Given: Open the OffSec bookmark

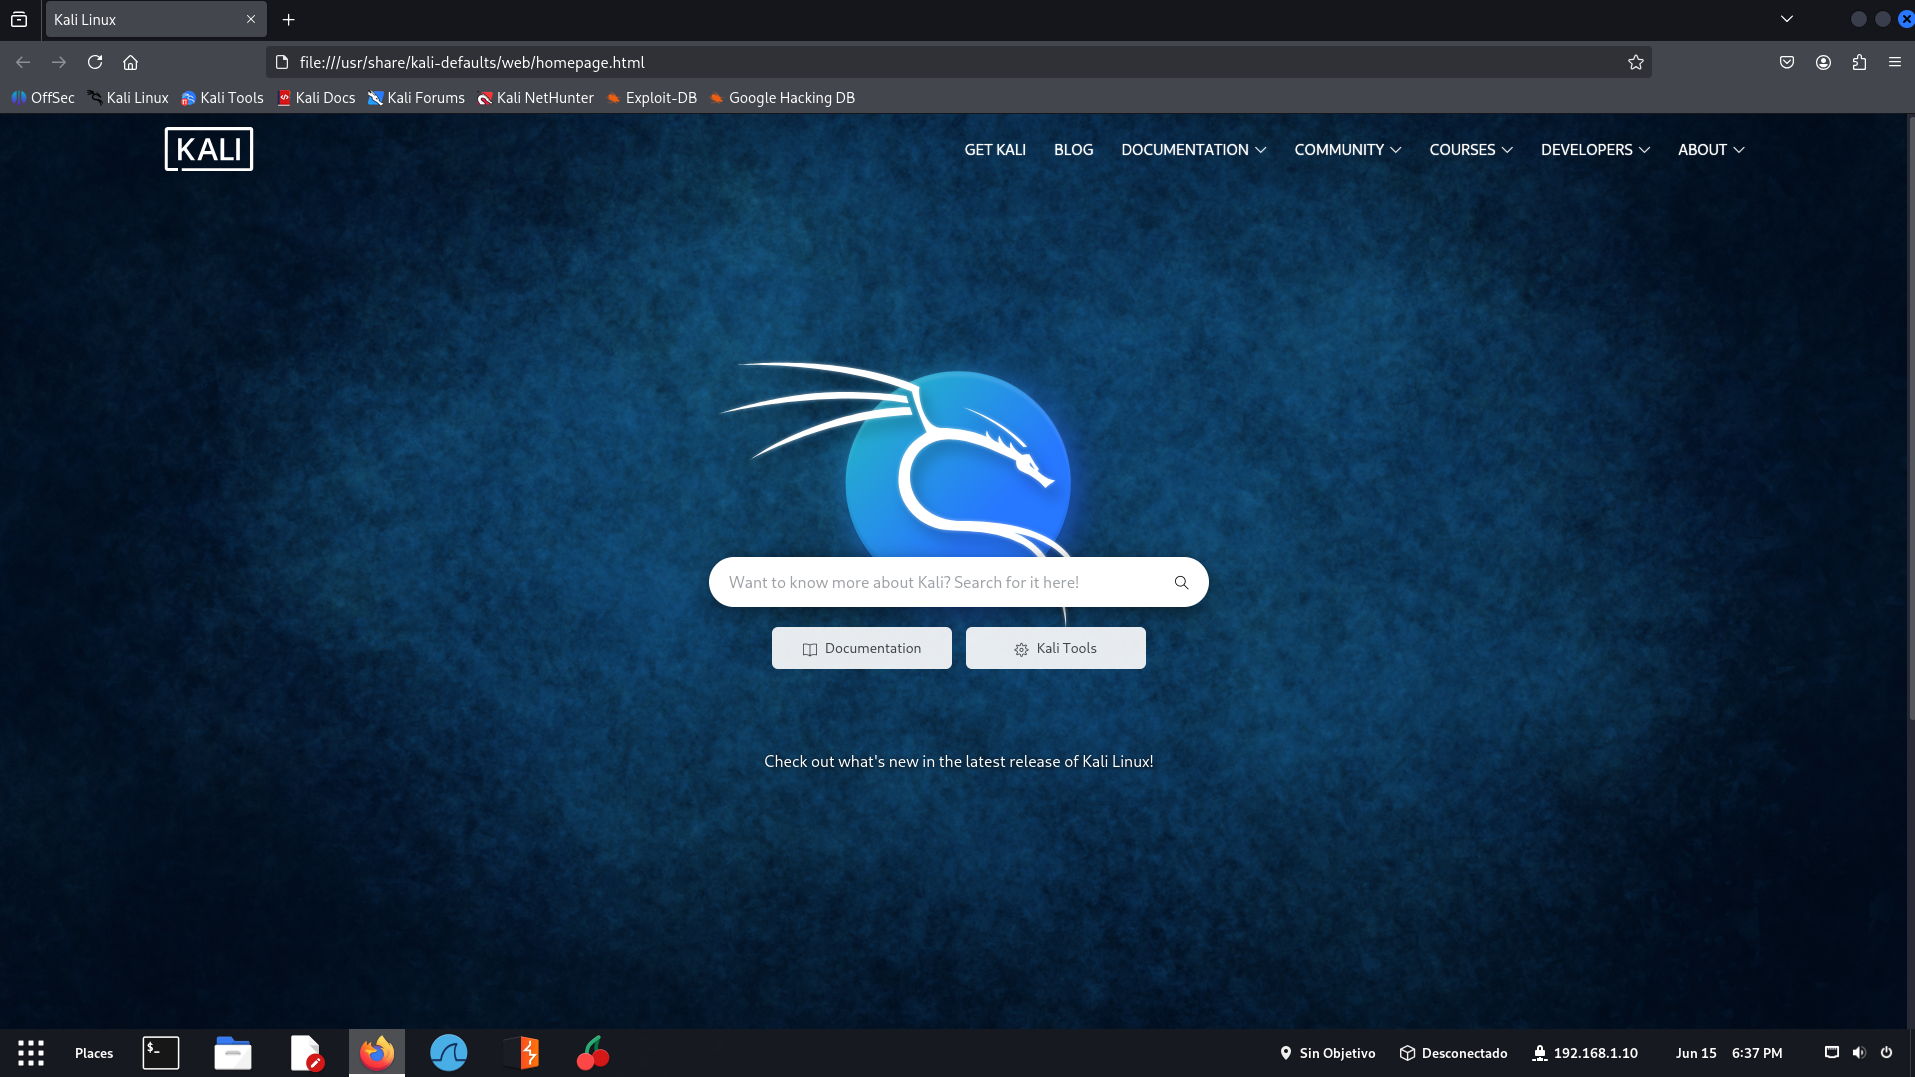Looking at the screenshot, I should 43,98.
